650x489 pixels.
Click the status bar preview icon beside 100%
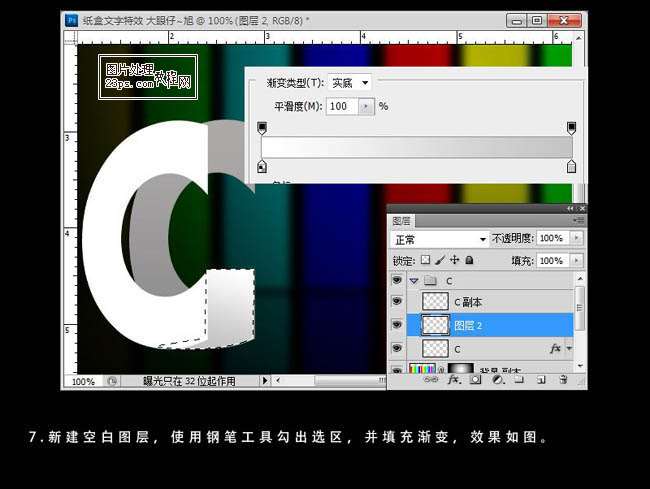[x=112, y=381]
